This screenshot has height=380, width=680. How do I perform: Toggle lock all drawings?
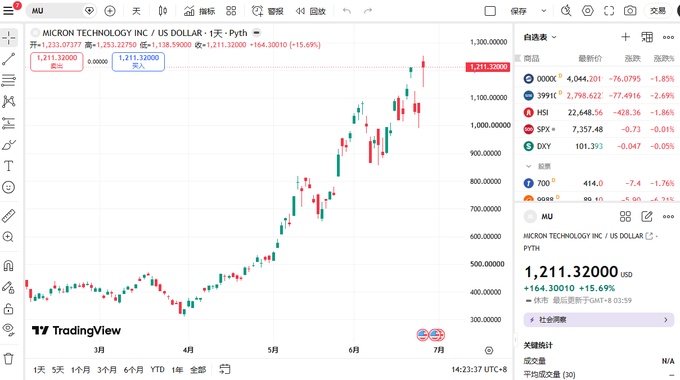[x=9, y=308]
